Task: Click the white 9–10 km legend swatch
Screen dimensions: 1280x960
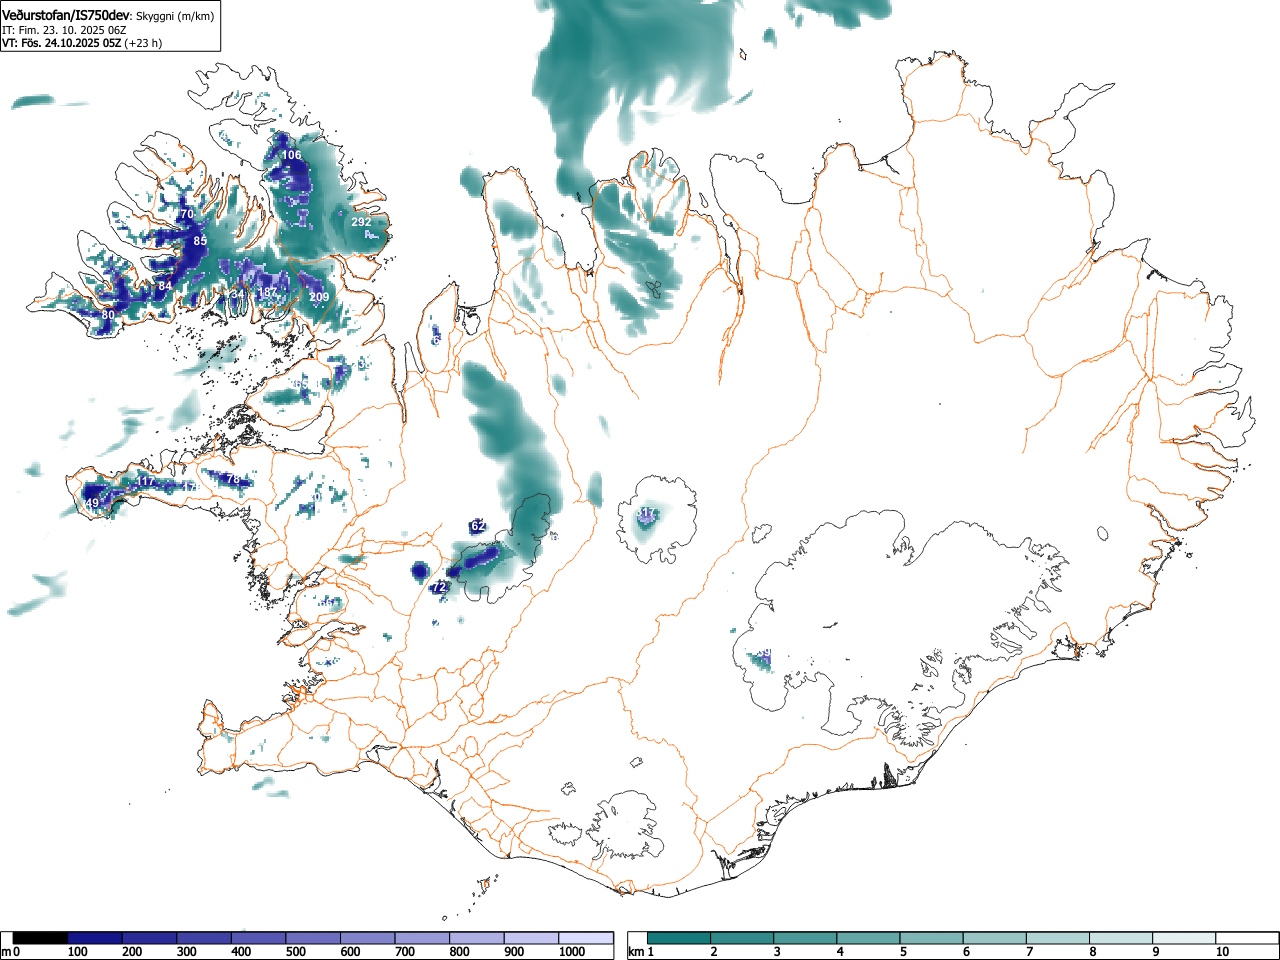Action: click(1185, 938)
